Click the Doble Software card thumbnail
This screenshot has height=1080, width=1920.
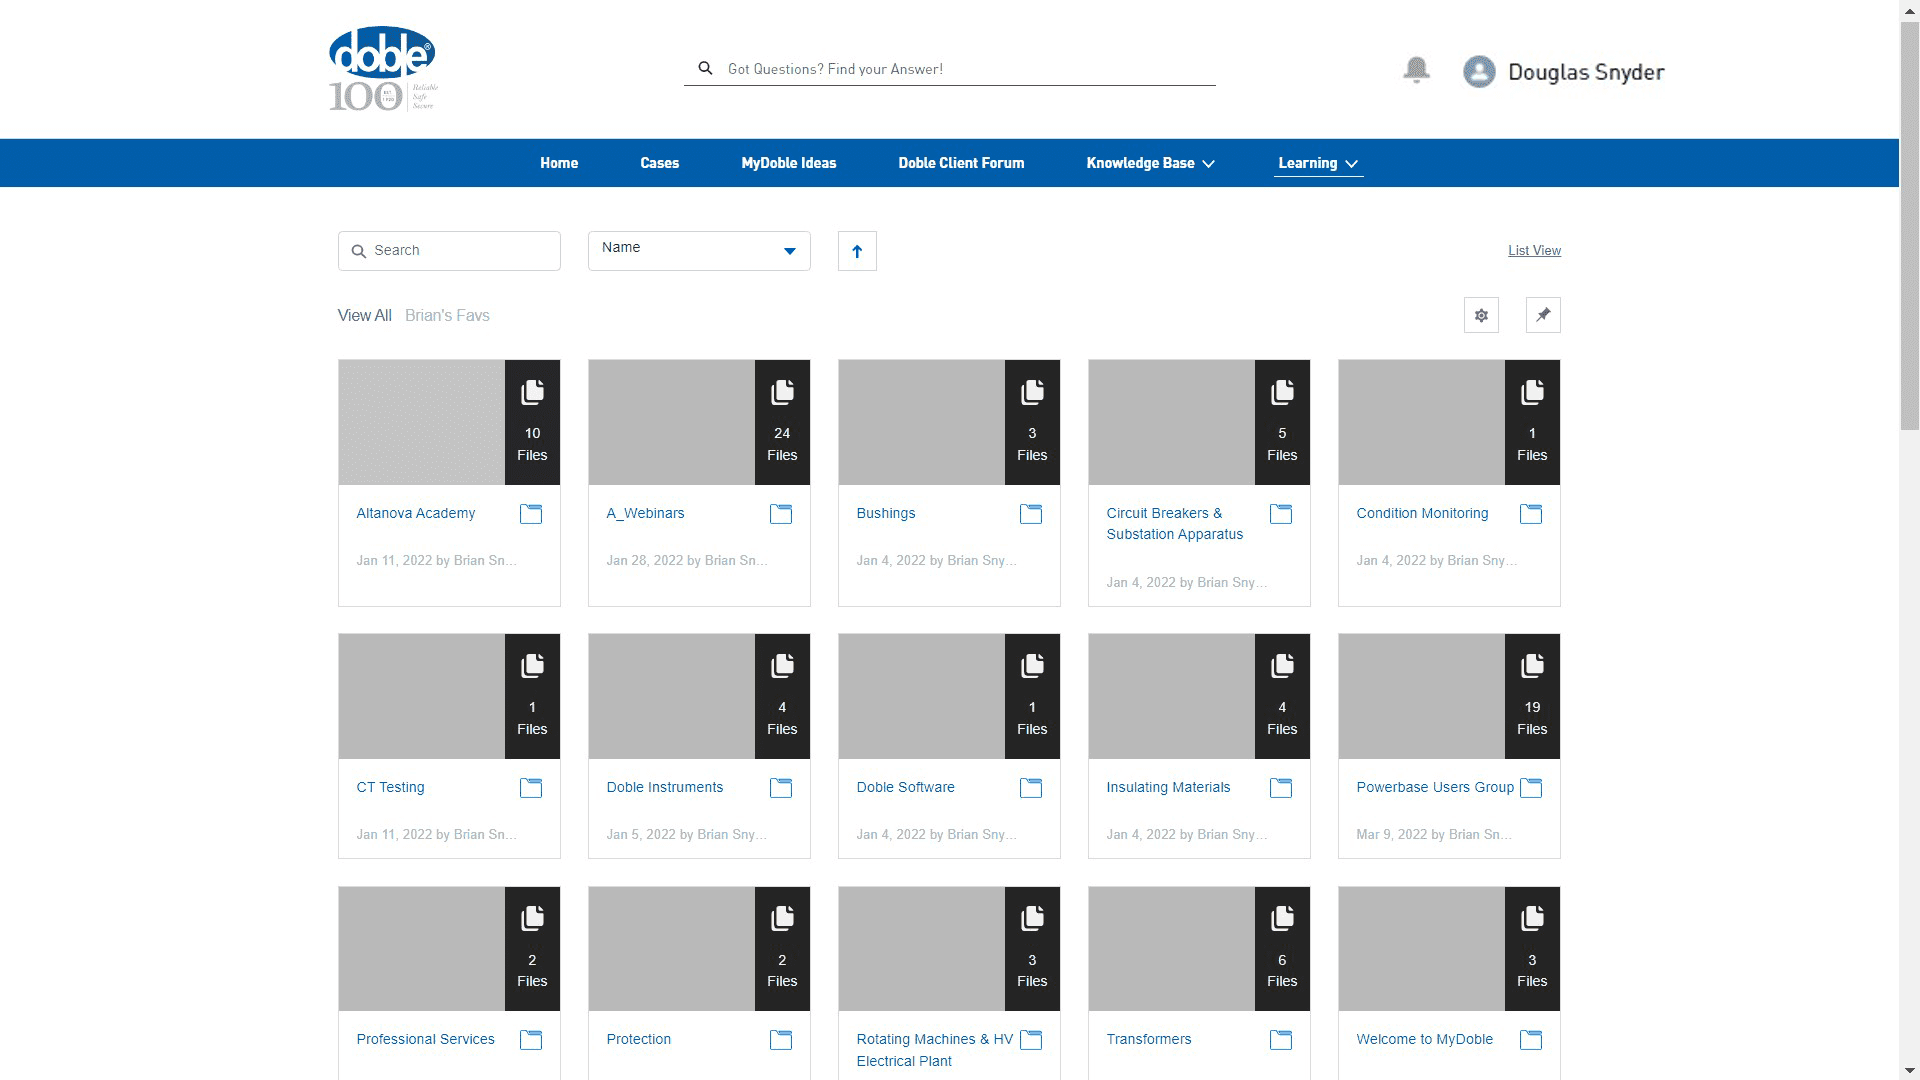click(921, 696)
